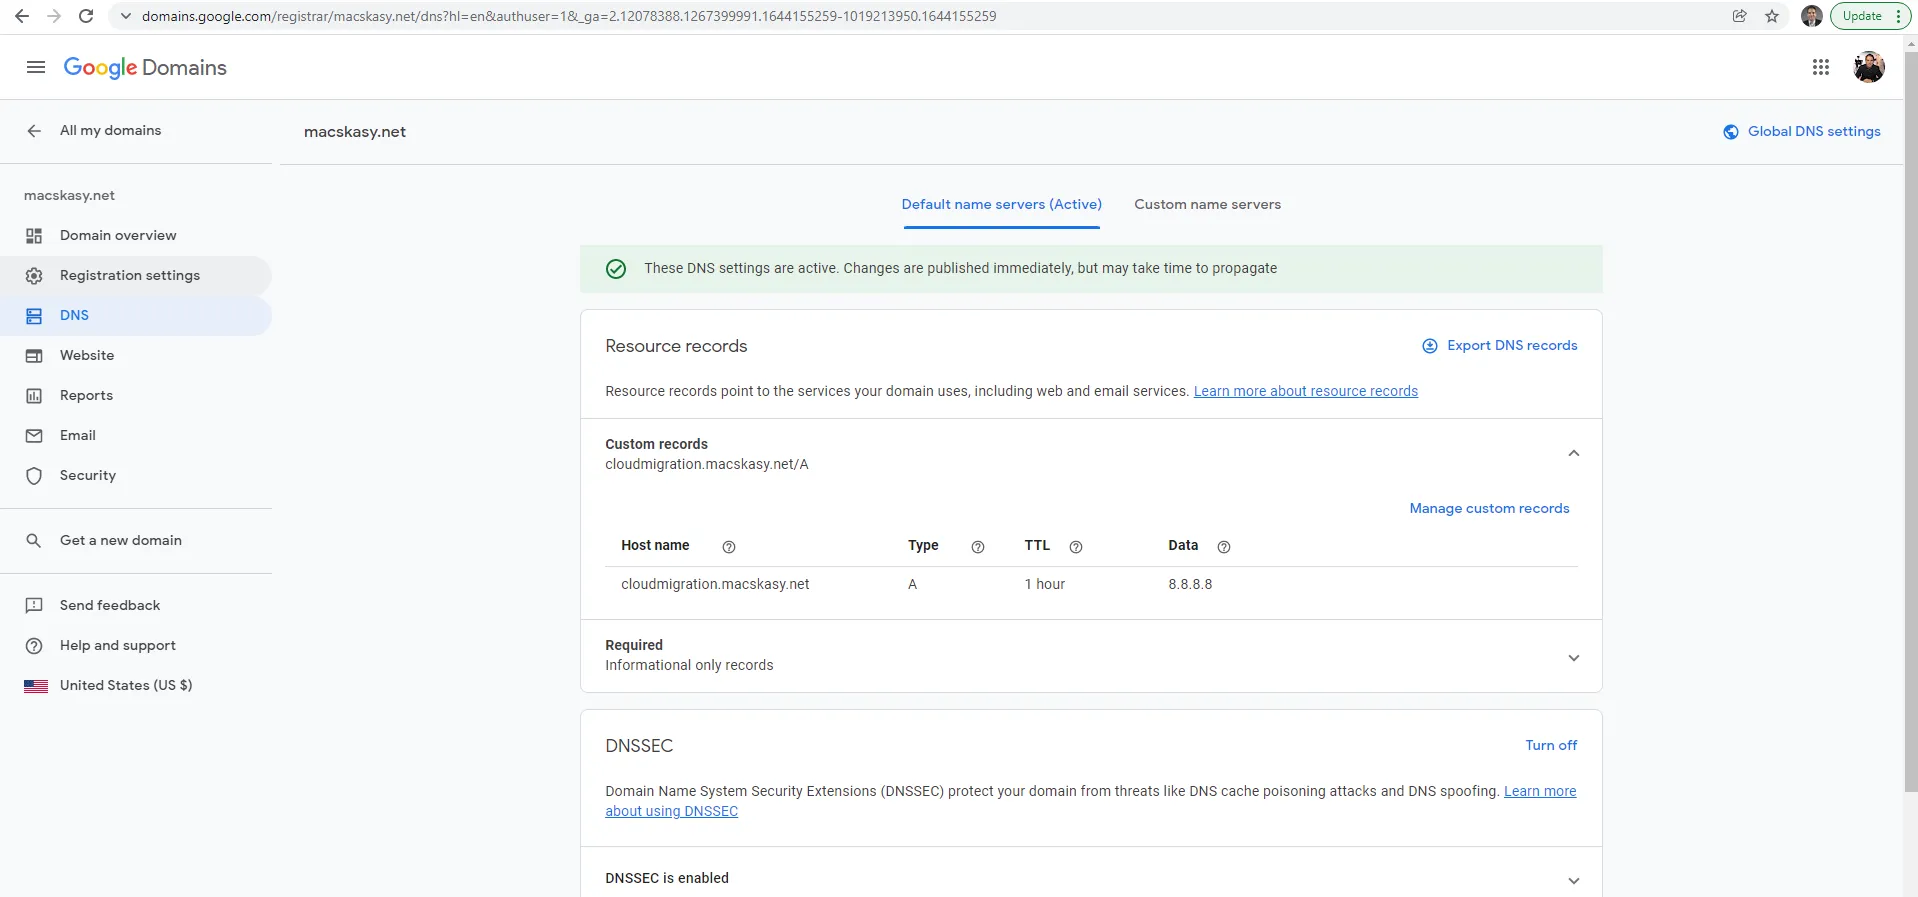
Task: Click the Email envelope icon
Action: [x=34, y=436]
